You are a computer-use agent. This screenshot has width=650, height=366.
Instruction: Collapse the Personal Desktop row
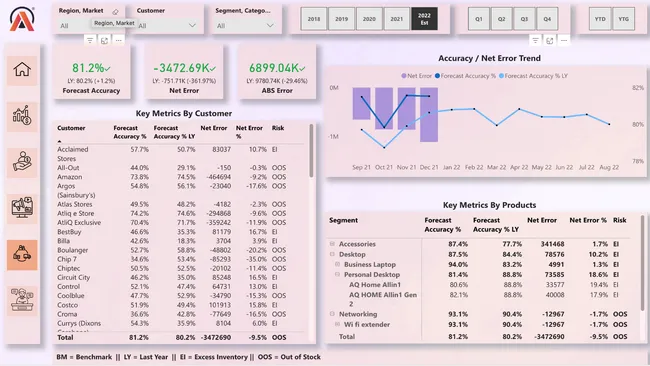(x=337, y=274)
